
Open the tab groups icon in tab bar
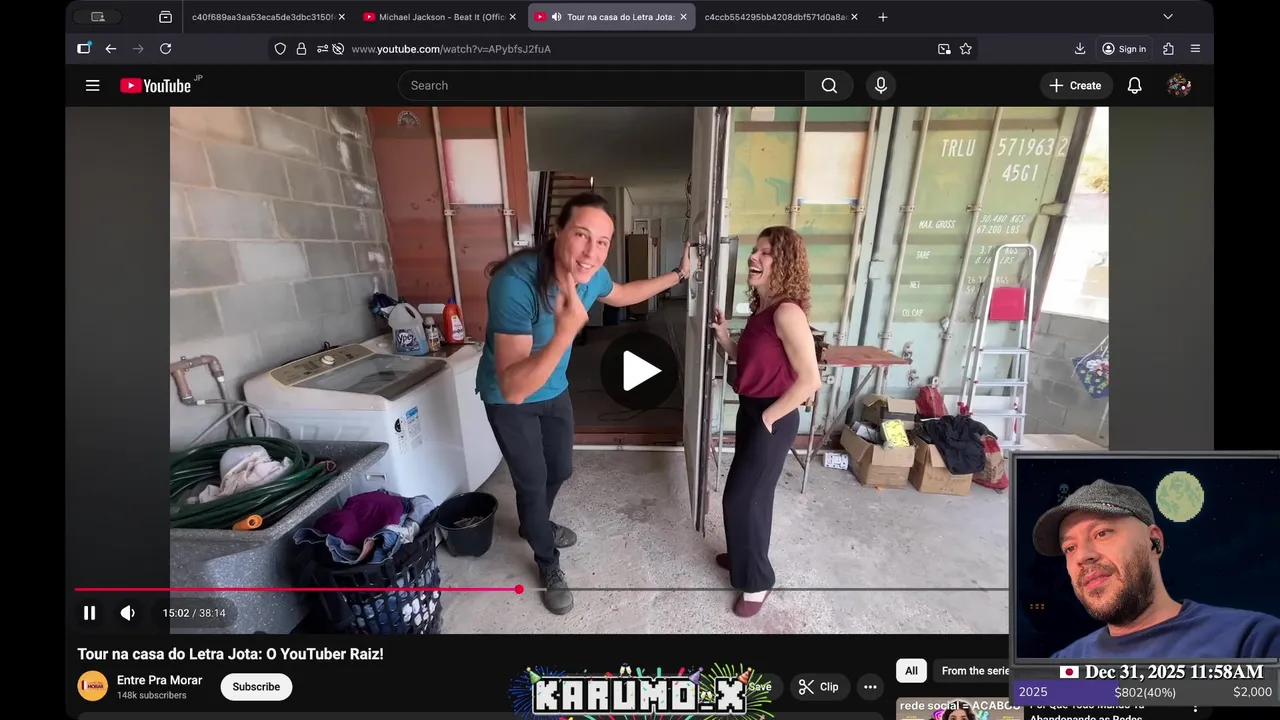tap(166, 17)
